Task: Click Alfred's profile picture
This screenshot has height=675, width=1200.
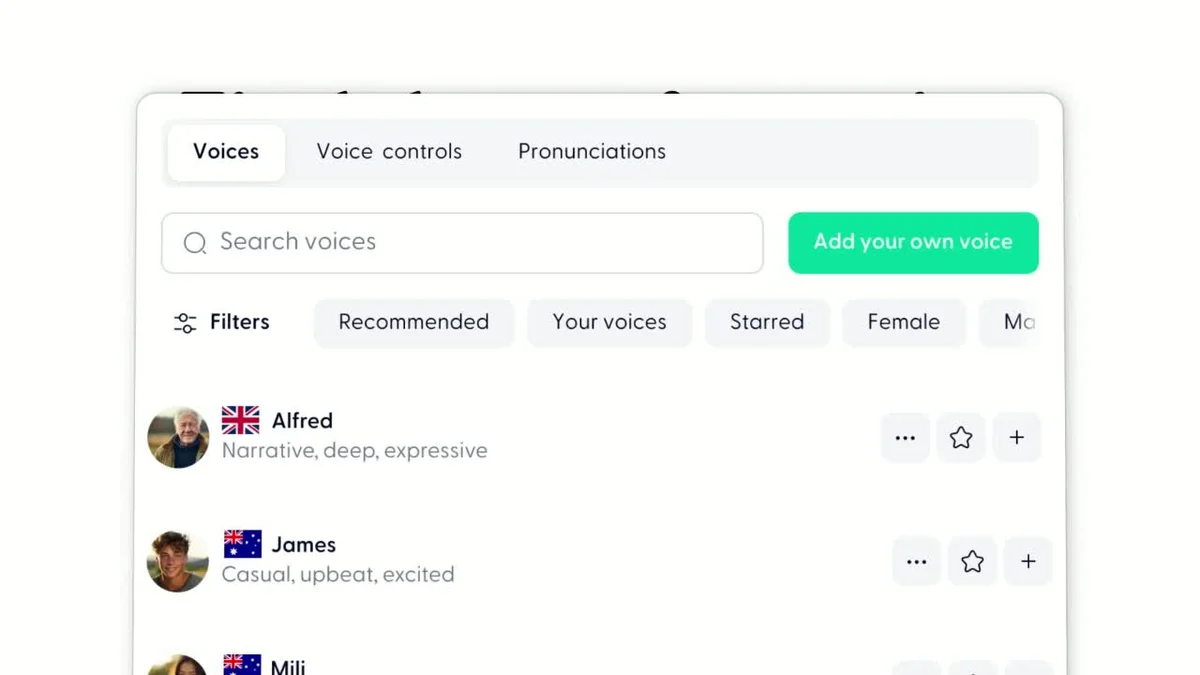Action: click(177, 437)
